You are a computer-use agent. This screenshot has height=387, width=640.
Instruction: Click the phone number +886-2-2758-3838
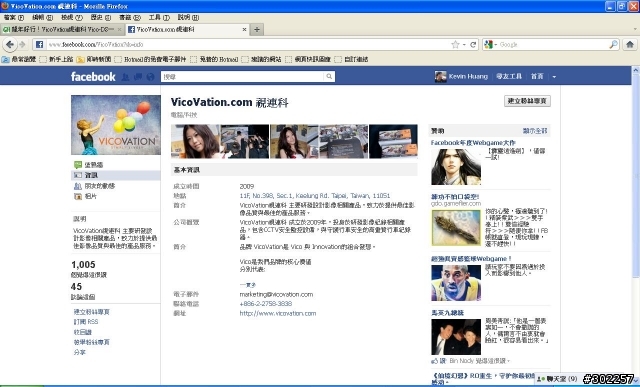pos(266,304)
